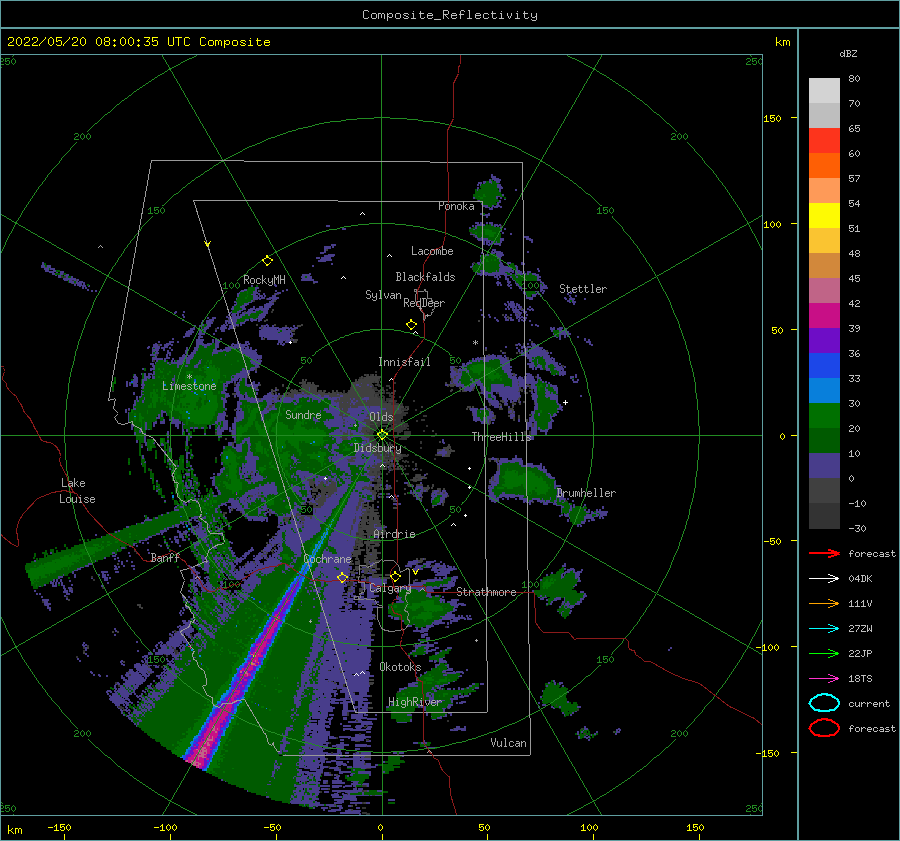
Task: Click the RedDeer city label
Action: tap(424, 303)
